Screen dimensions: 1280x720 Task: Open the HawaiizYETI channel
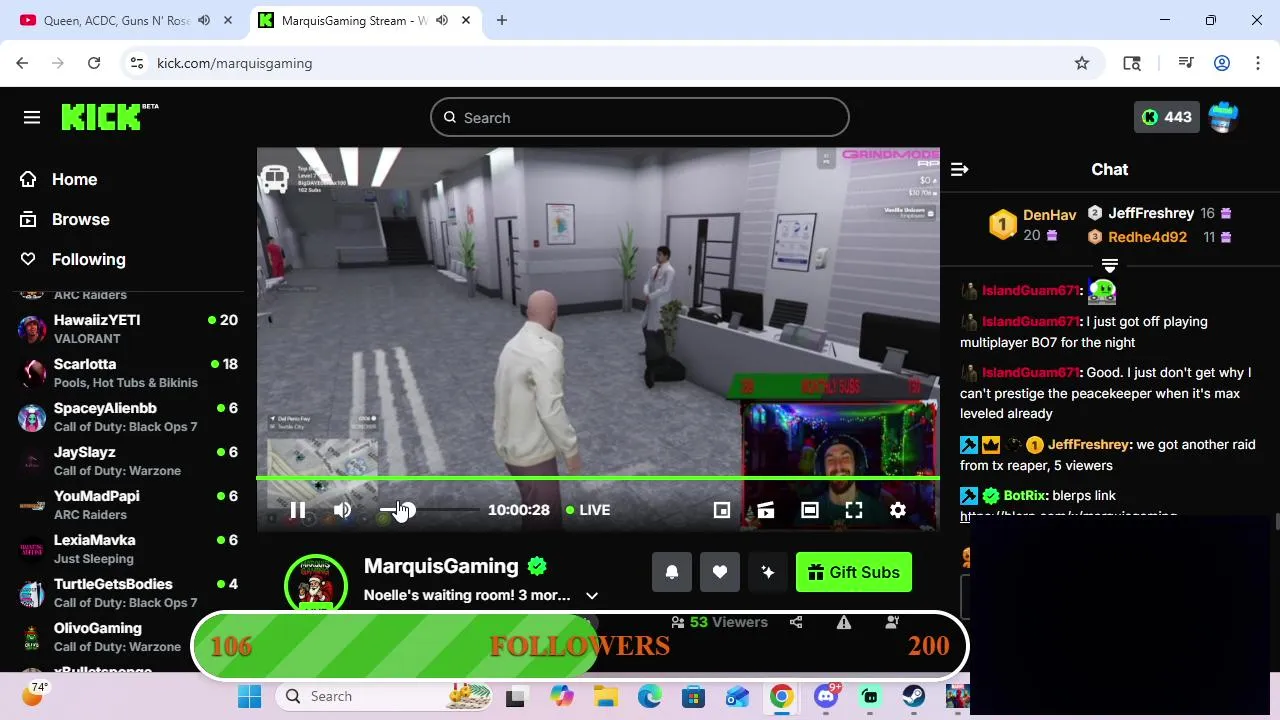128,329
